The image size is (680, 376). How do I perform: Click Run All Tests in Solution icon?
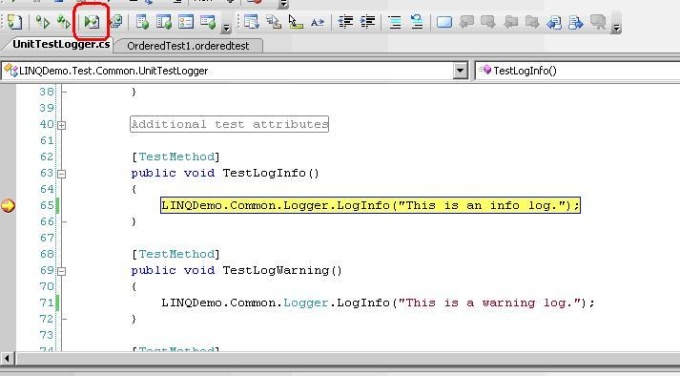click(64, 22)
